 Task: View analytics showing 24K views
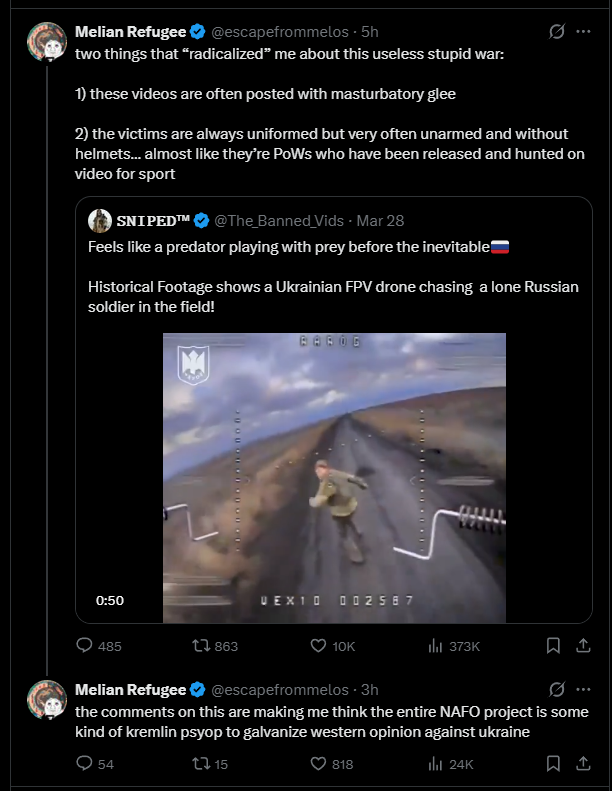[435, 764]
